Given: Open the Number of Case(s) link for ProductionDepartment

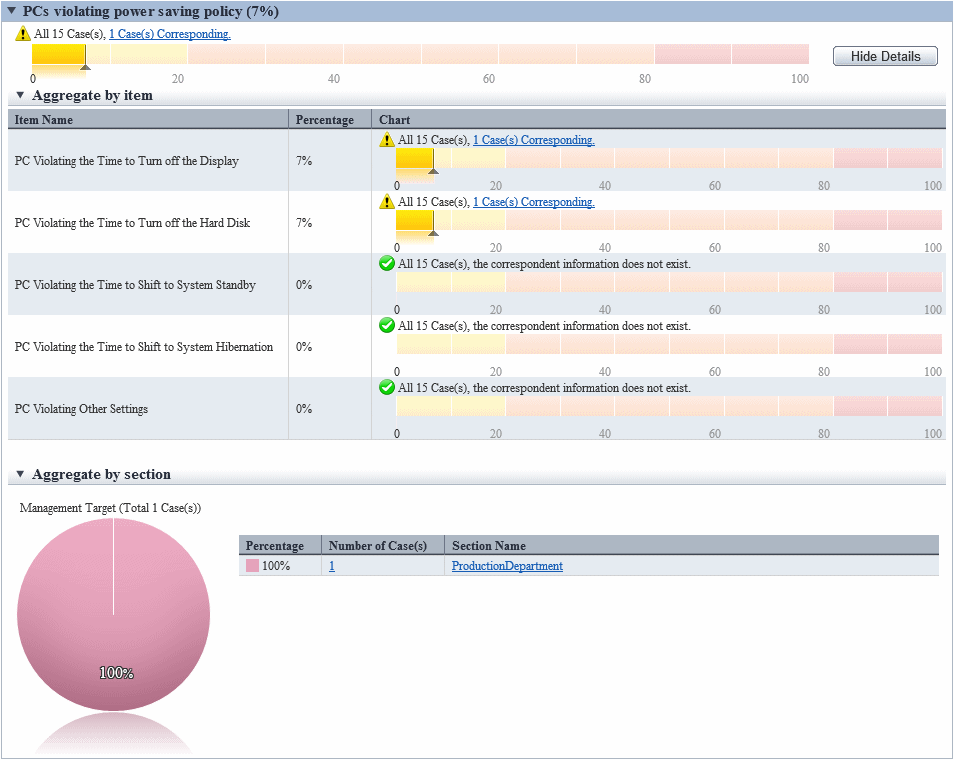Looking at the screenshot, I should click(x=332, y=566).
